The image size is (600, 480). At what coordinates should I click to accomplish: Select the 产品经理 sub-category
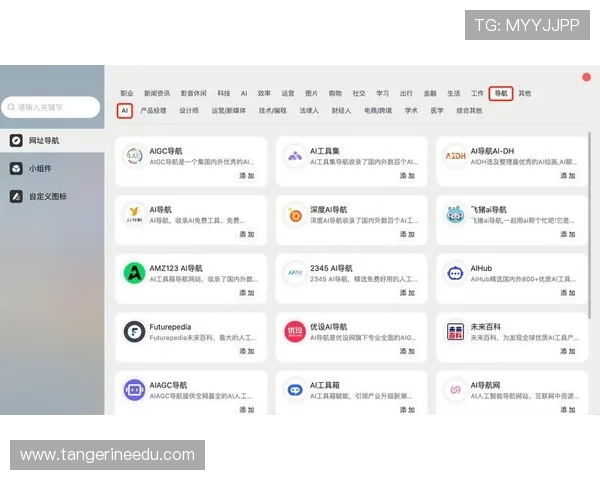(153, 111)
